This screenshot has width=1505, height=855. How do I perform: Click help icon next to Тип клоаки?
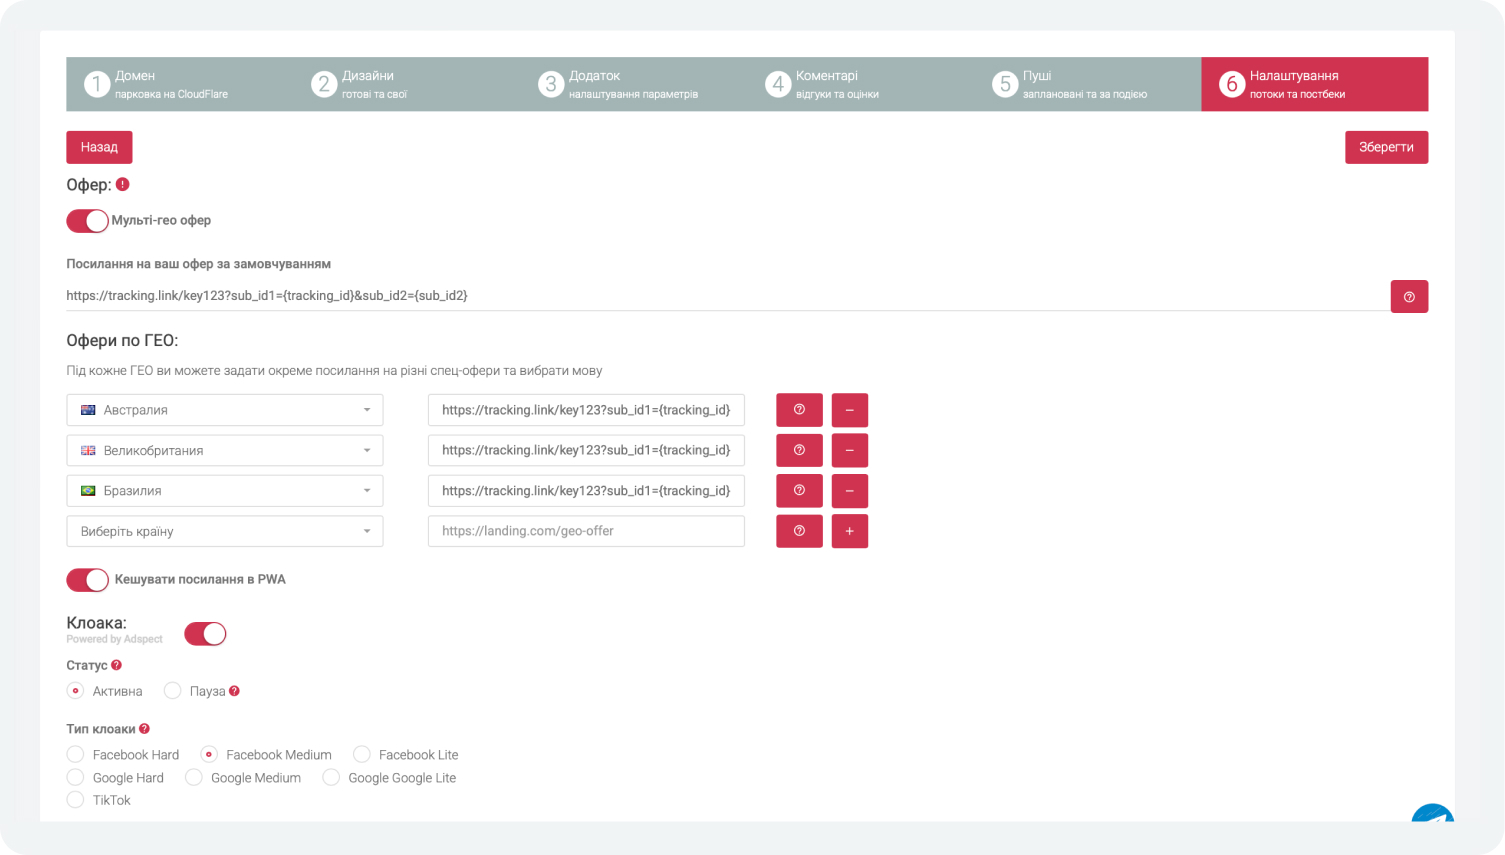[x=145, y=729]
